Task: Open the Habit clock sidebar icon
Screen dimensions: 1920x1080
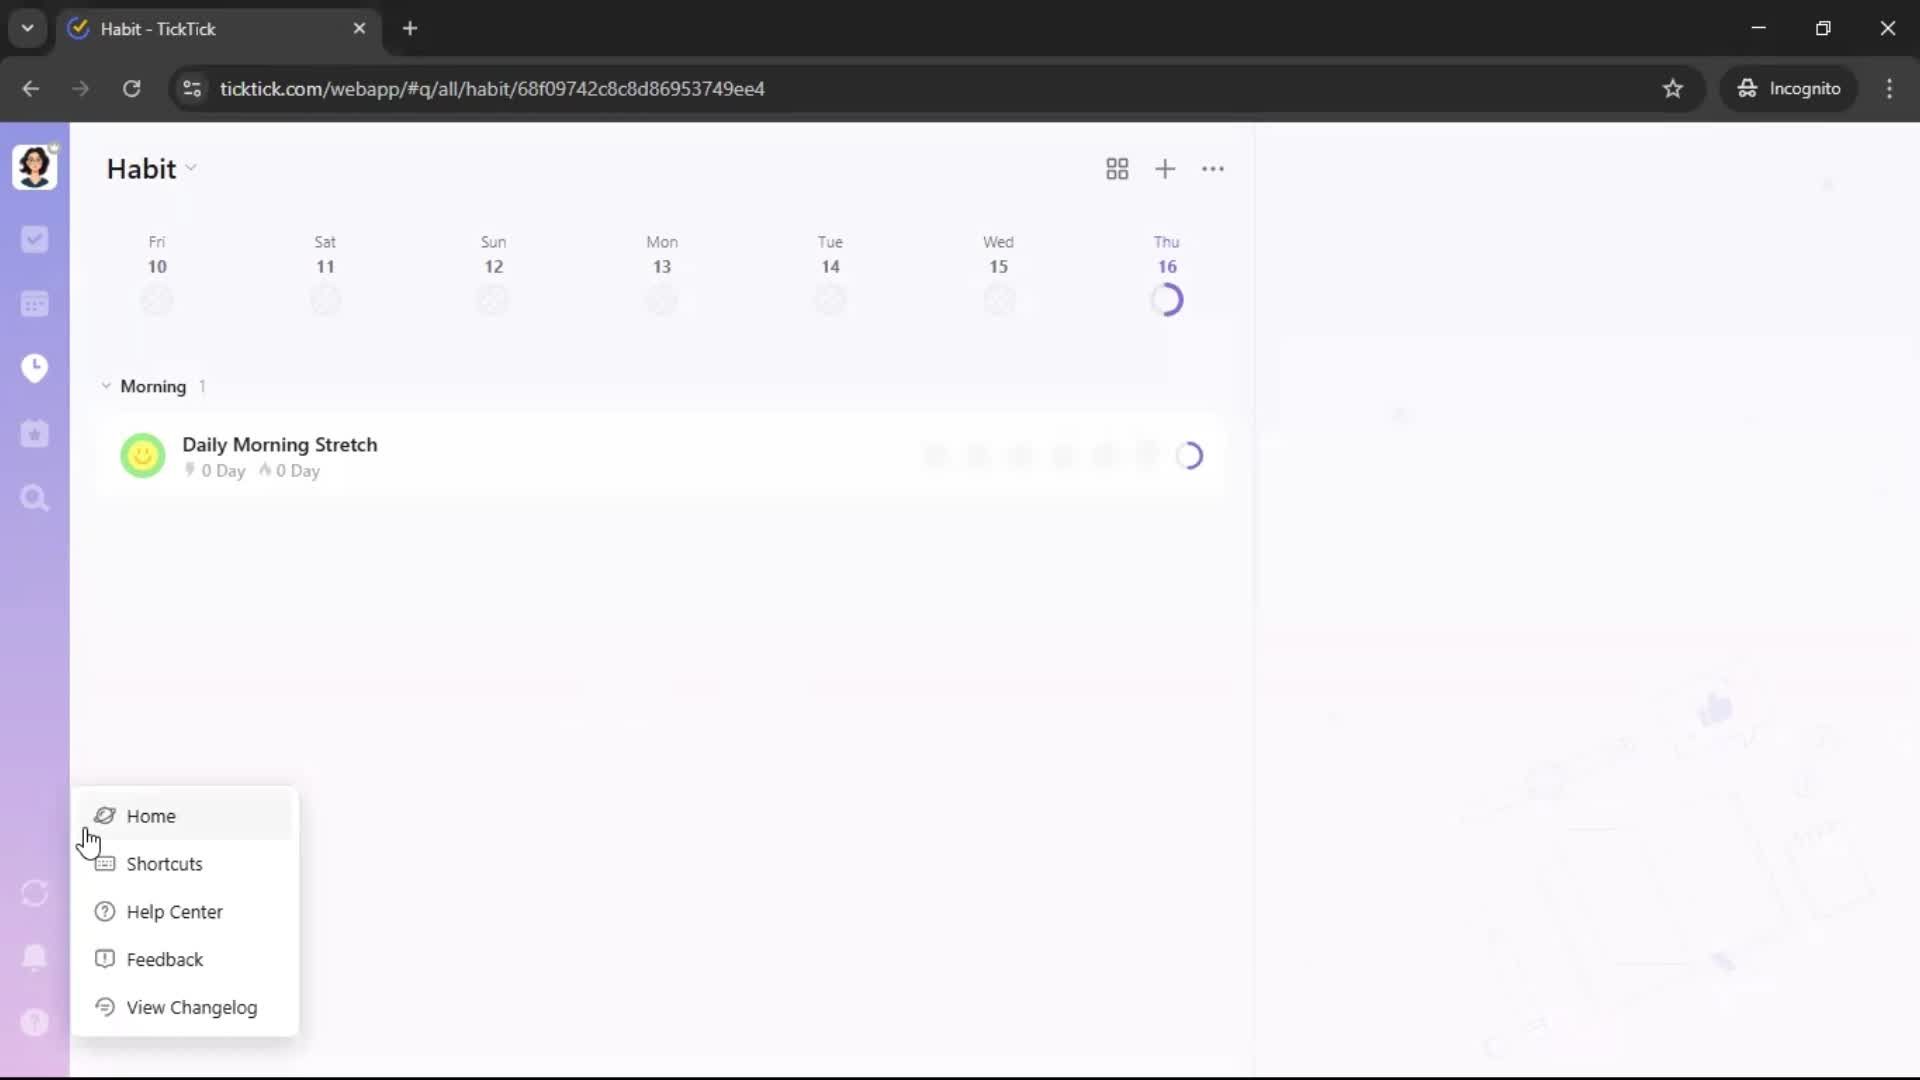Action: click(35, 368)
